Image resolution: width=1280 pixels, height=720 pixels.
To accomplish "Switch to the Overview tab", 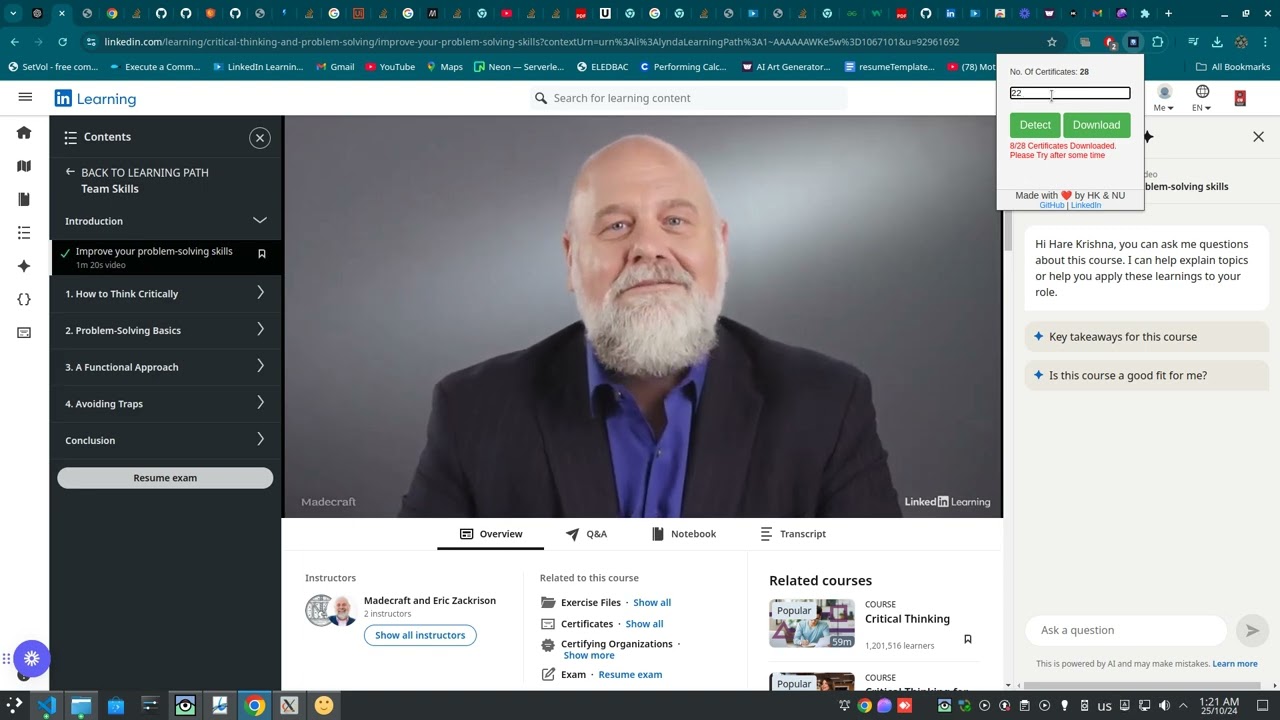I will point(491,534).
